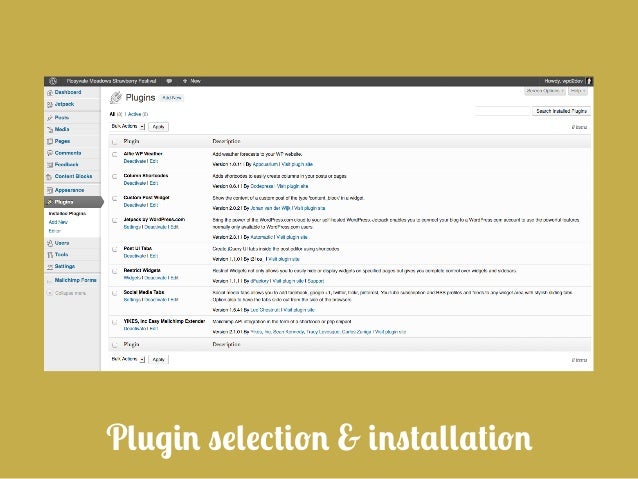Viewport: 638px width, 479px height.
Task: Click the Settings link under Social Media Tabs
Action: point(132,300)
